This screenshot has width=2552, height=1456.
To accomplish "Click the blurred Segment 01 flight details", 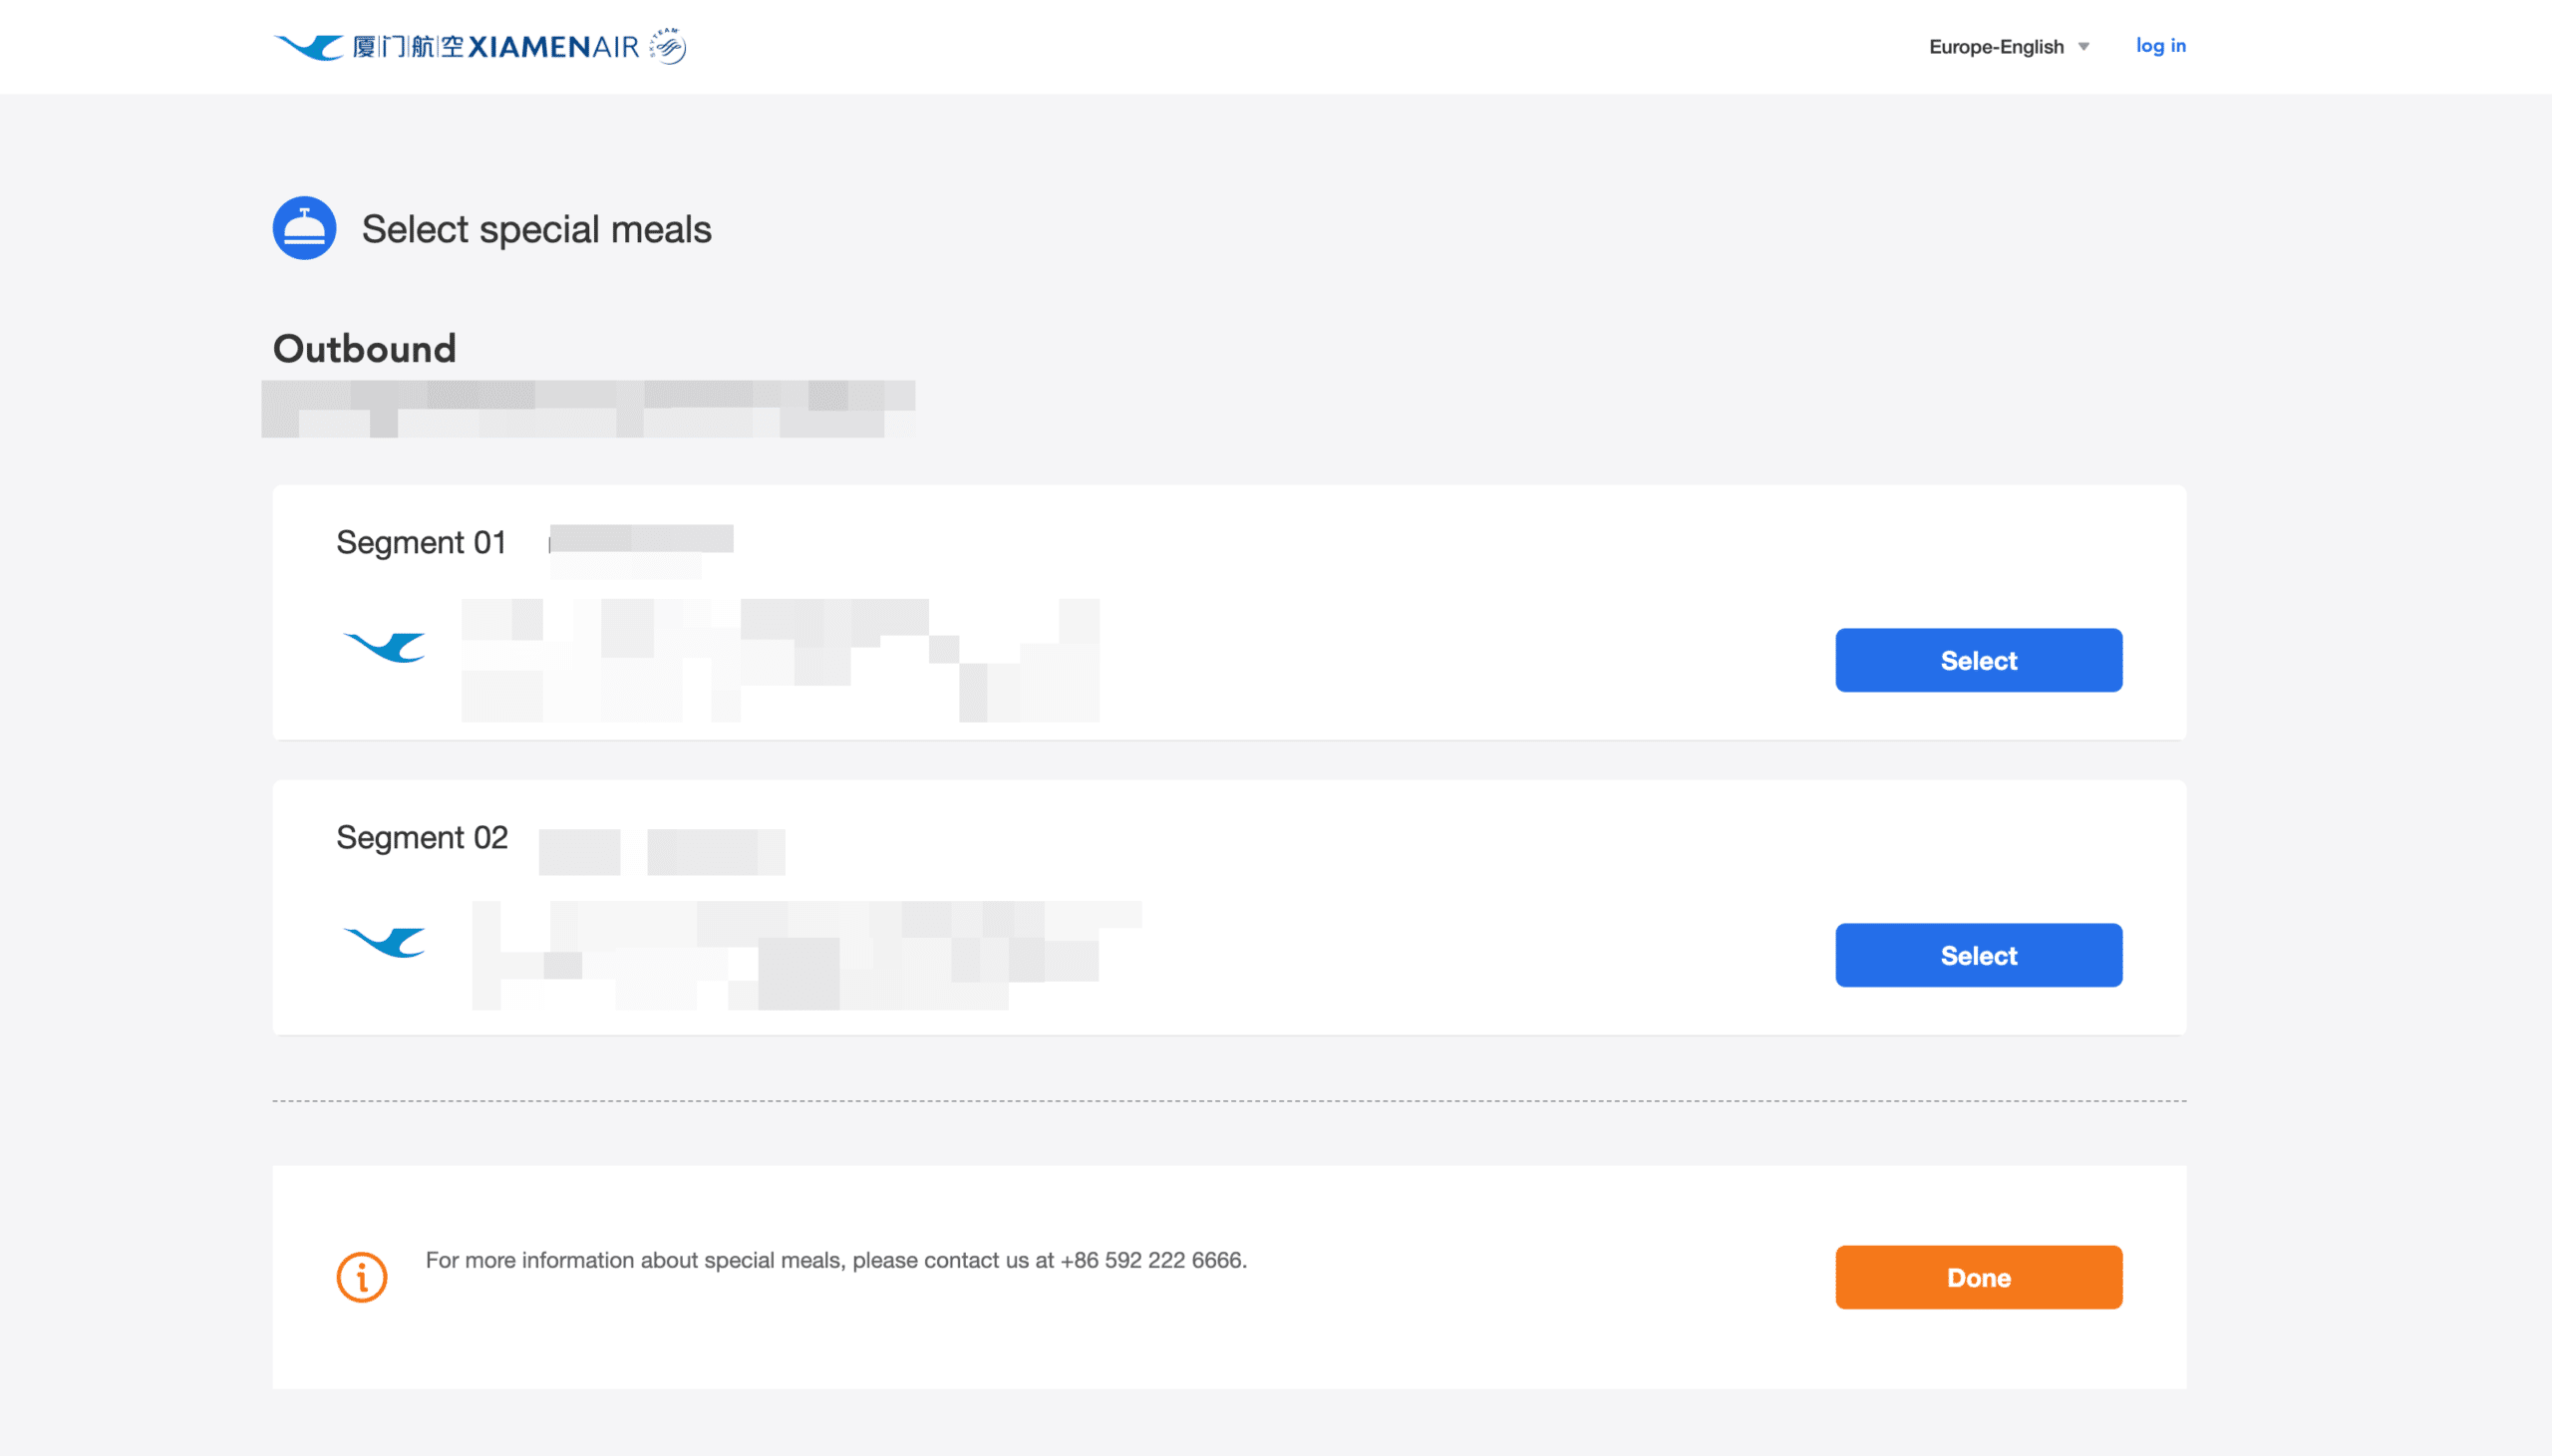I will coord(780,660).
